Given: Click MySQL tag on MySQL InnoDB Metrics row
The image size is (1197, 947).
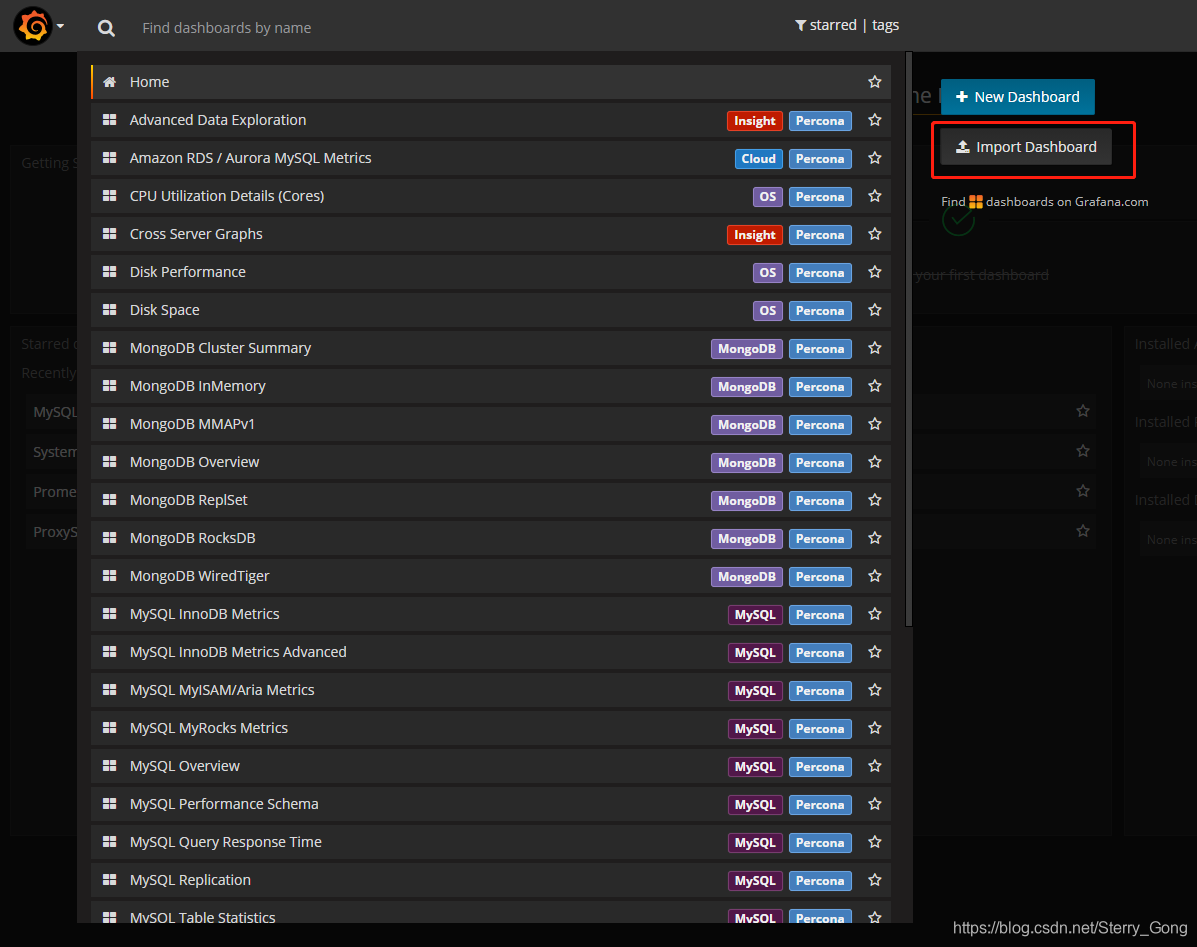Looking at the screenshot, I should 755,615.
